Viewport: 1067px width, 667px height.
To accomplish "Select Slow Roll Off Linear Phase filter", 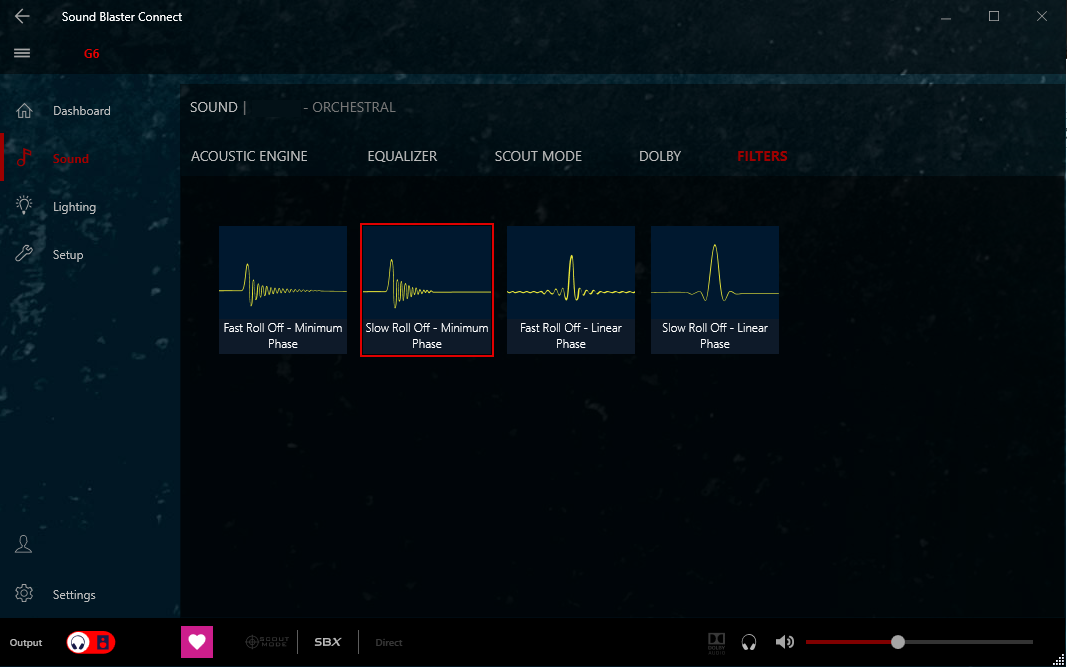I will point(715,290).
